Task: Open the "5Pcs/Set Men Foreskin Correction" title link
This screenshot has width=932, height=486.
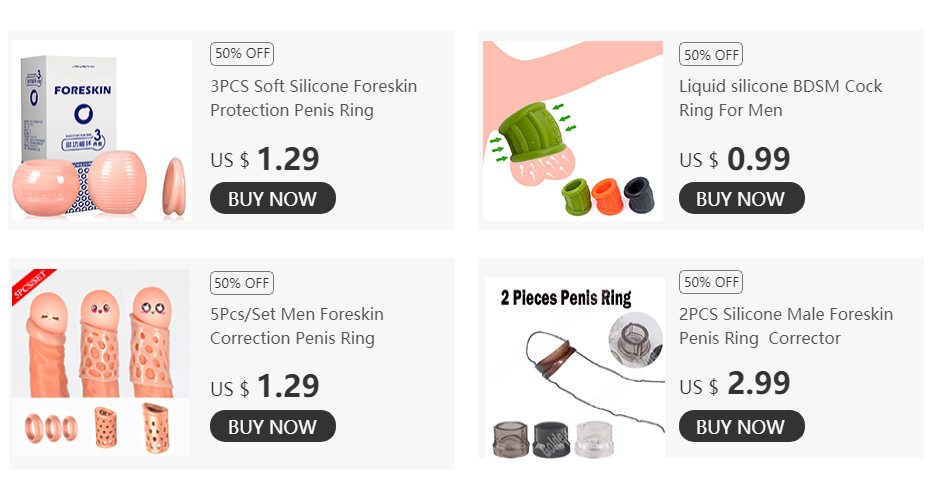Action: [297, 326]
